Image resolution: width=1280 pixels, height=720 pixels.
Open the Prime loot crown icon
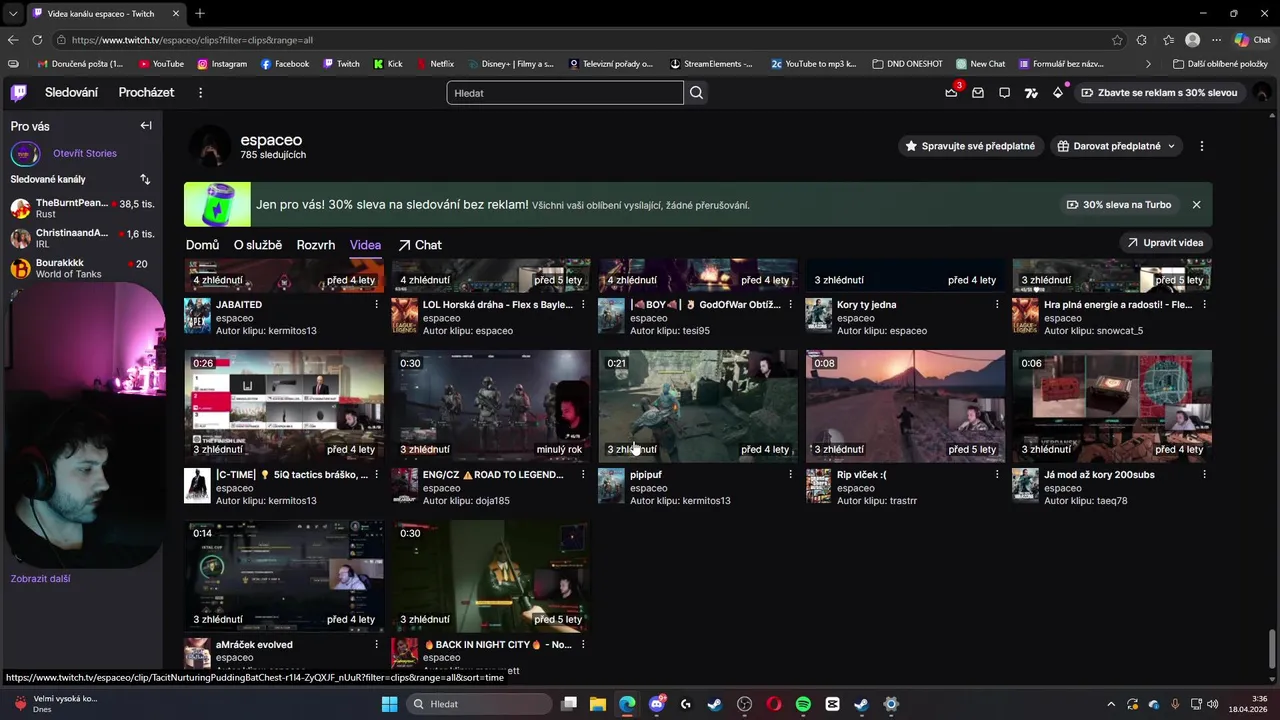[951, 93]
